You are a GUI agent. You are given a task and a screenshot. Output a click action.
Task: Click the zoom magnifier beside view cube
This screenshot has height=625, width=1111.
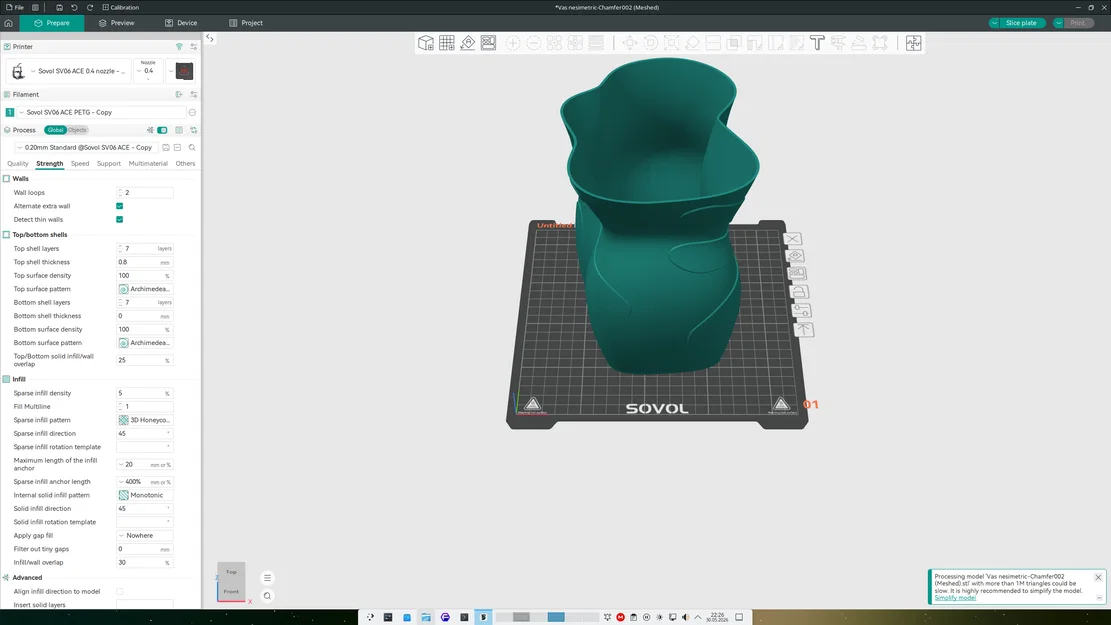click(x=267, y=596)
